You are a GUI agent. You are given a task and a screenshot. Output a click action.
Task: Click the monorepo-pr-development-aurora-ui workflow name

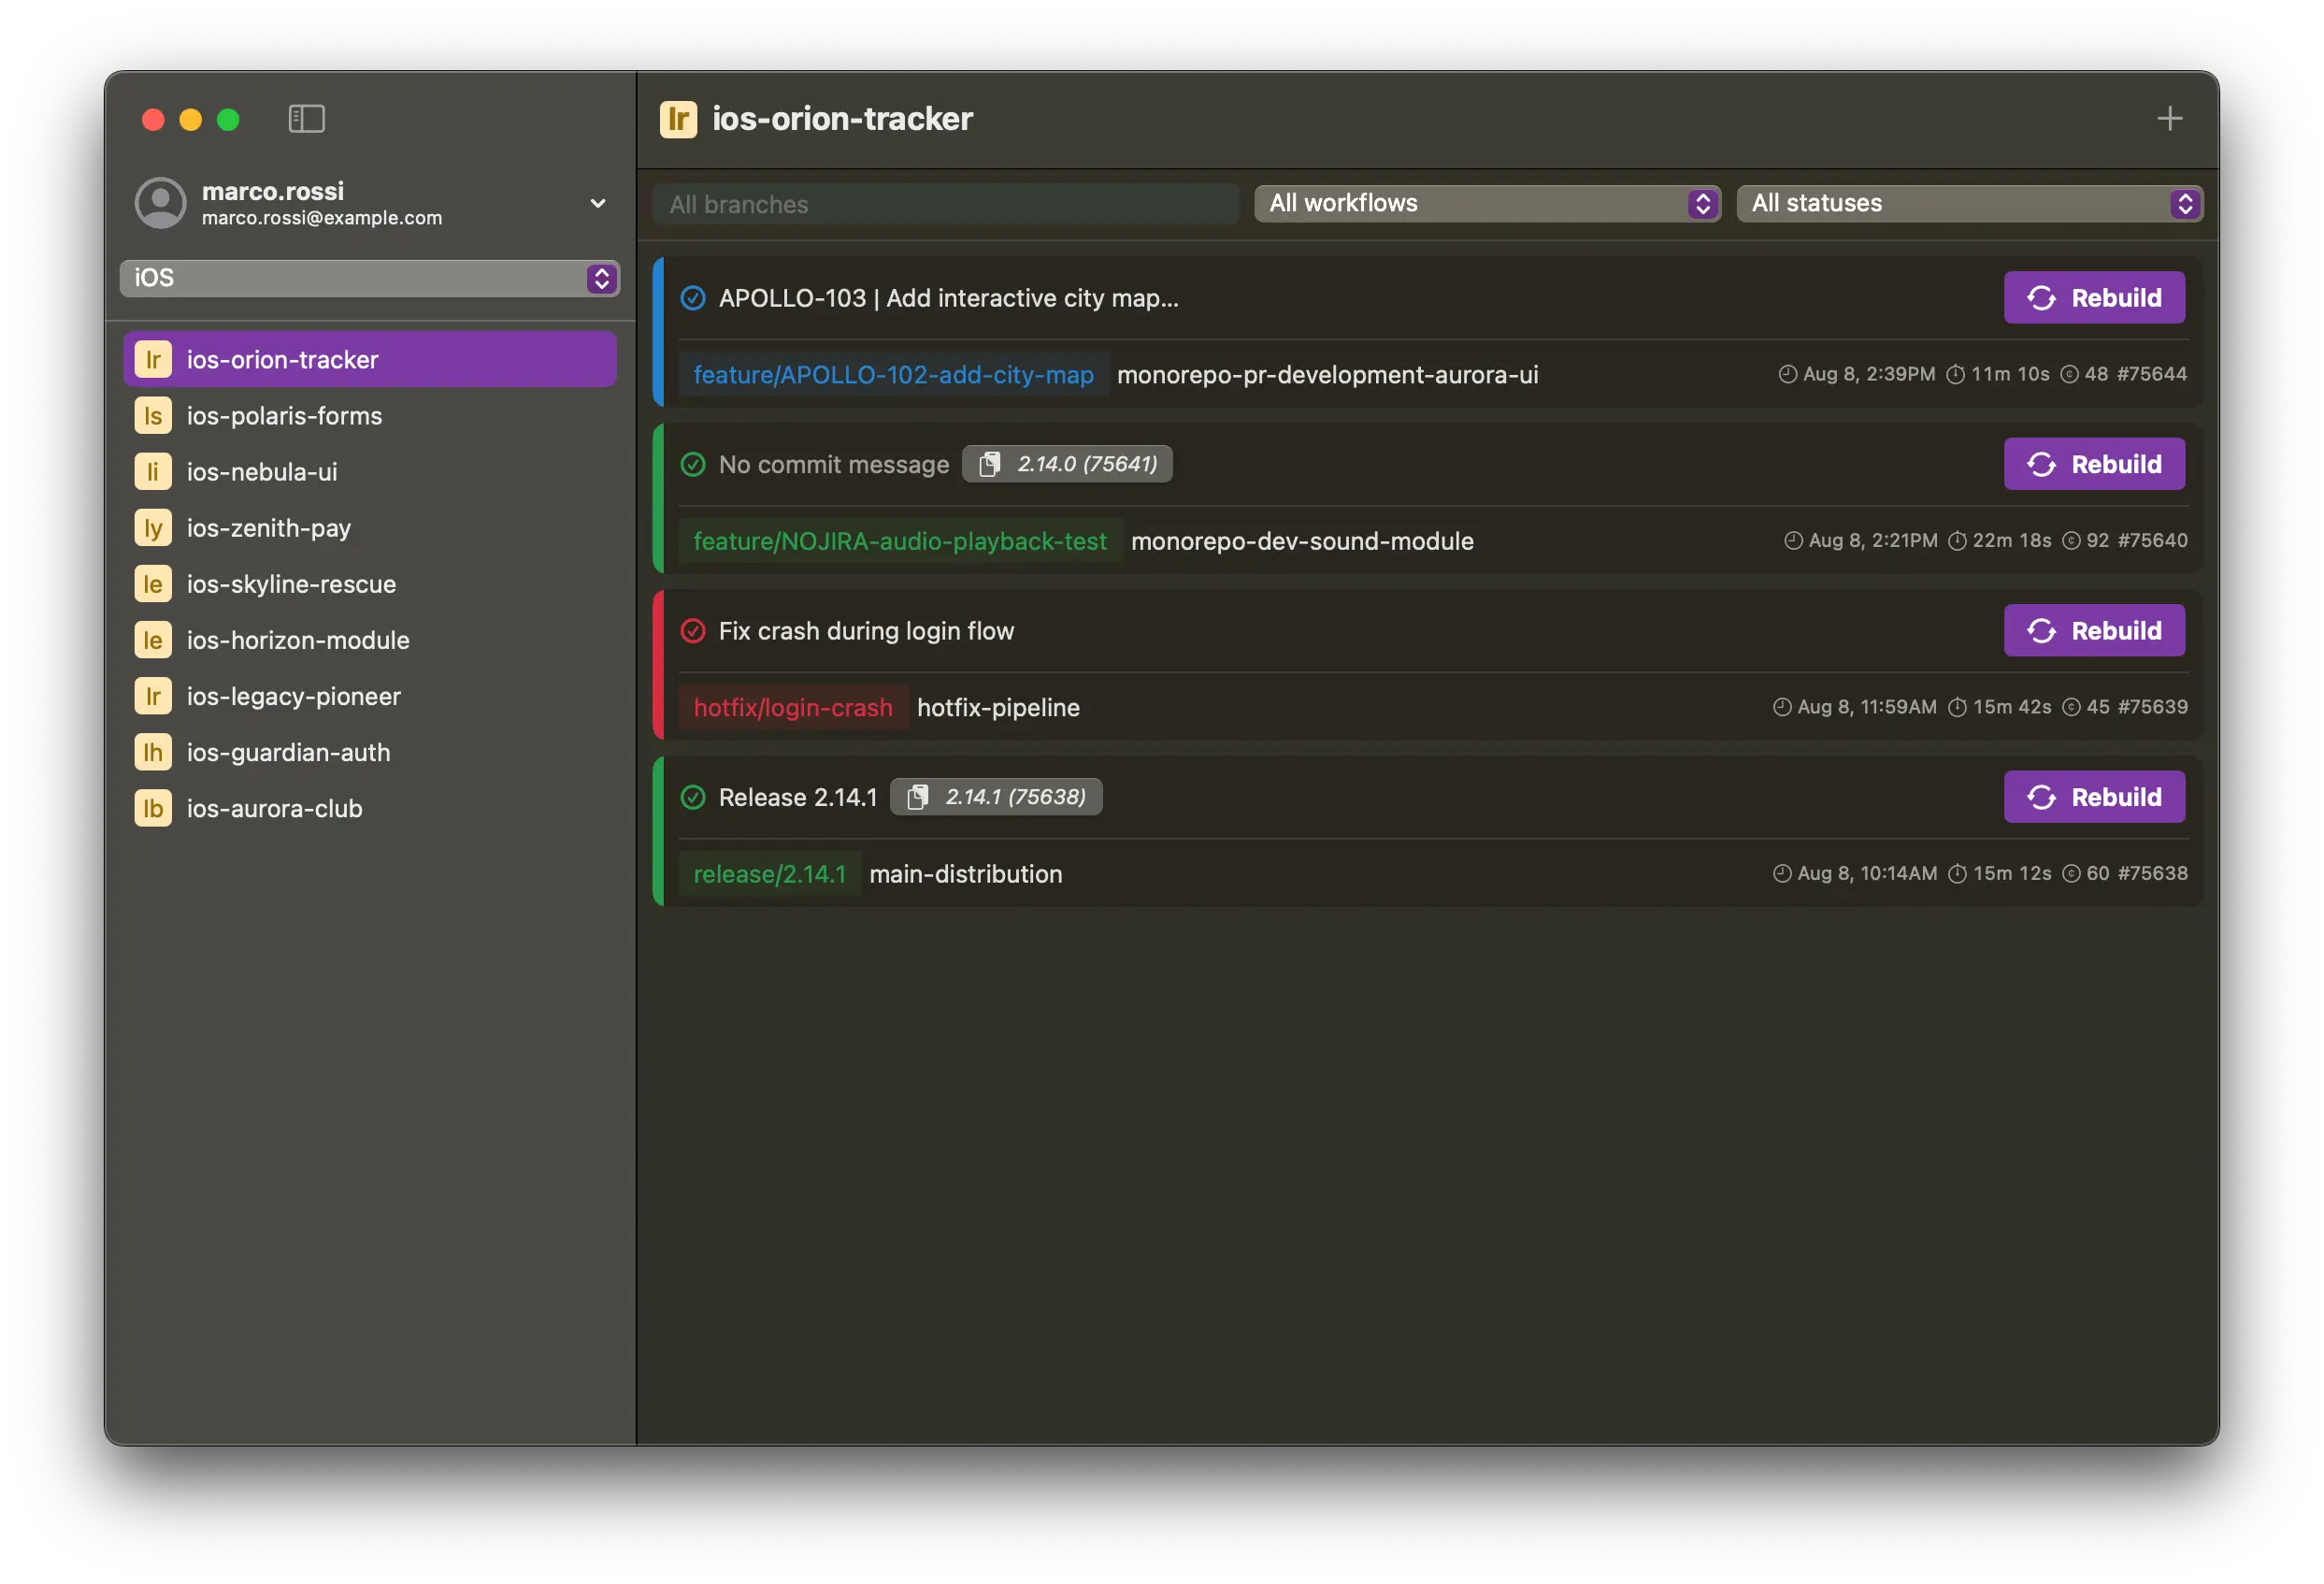pyautogui.click(x=1327, y=375)
